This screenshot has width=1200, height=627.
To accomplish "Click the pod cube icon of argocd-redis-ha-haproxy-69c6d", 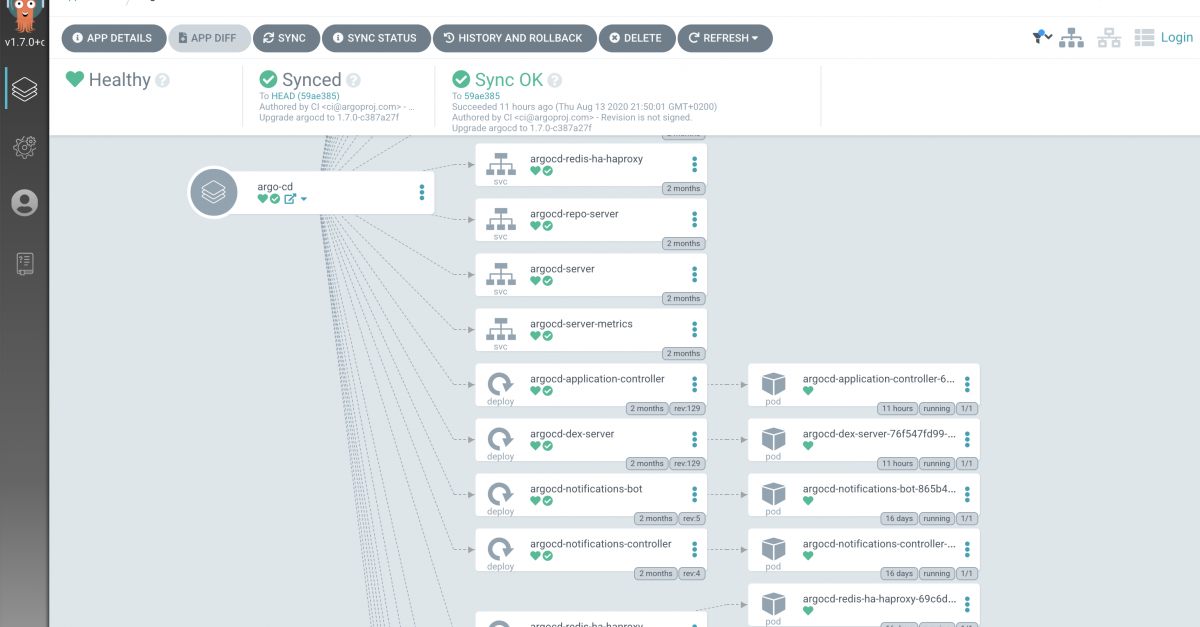I will [x=773, y=604].
